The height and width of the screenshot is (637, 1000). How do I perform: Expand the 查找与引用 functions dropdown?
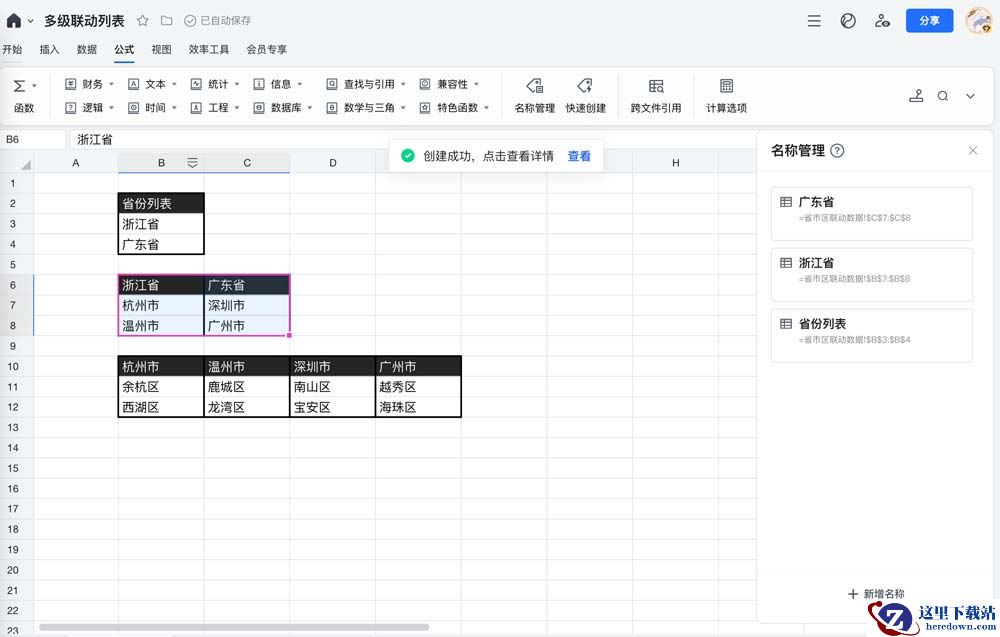coord(368,85)
